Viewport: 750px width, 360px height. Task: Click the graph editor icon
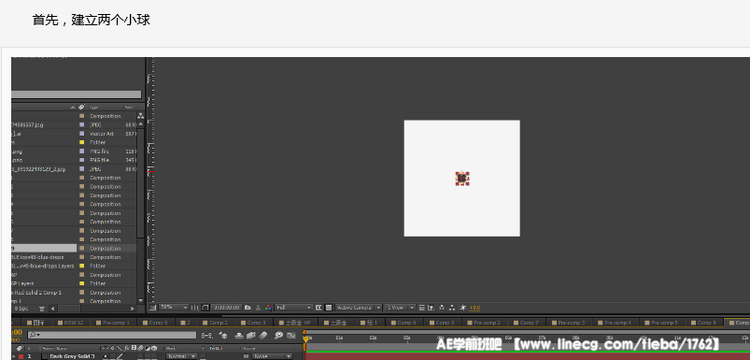click(x=290, y=336)
